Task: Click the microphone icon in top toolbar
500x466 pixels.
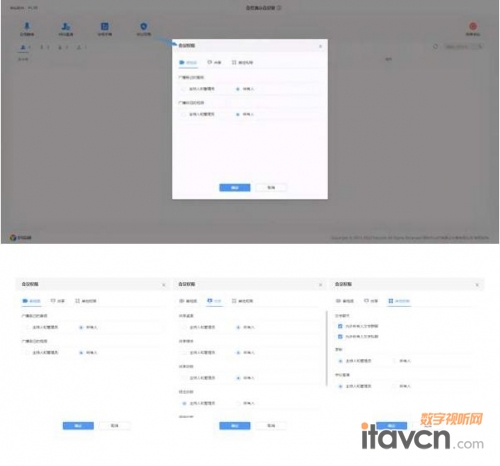Action: (x=27, y=26)
